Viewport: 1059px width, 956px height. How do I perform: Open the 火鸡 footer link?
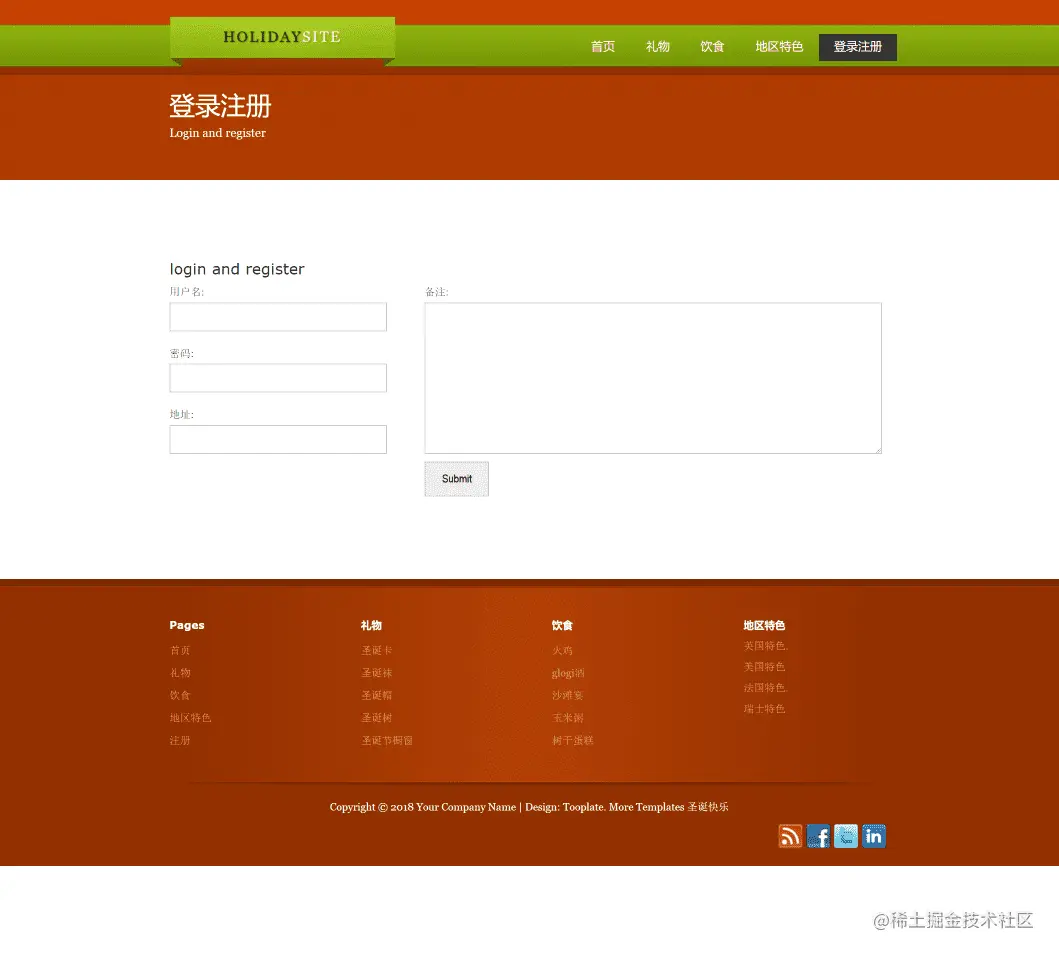click(562, 651)
